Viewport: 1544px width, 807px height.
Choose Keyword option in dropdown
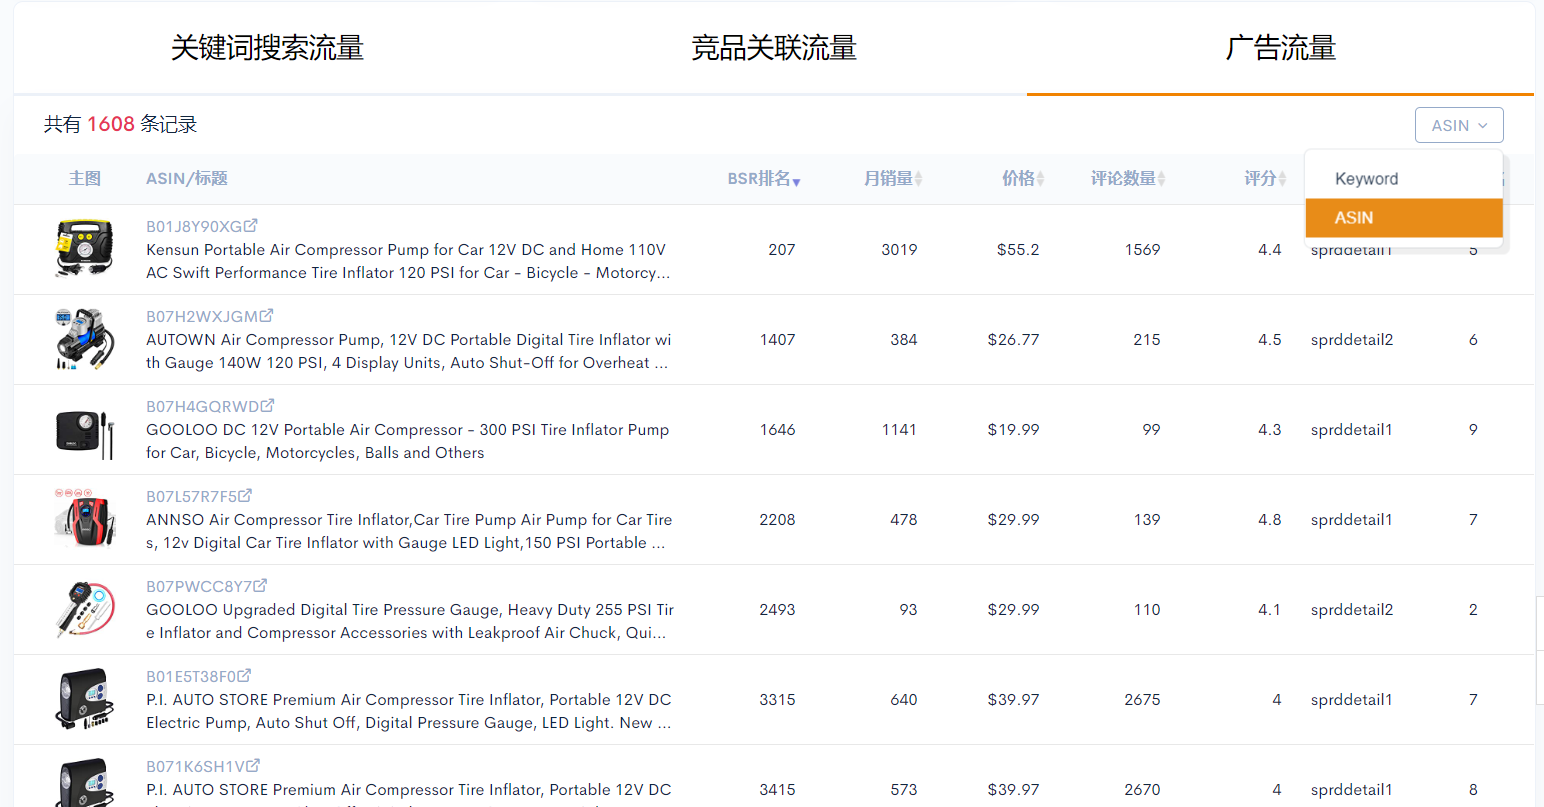tap(1404, 179)
